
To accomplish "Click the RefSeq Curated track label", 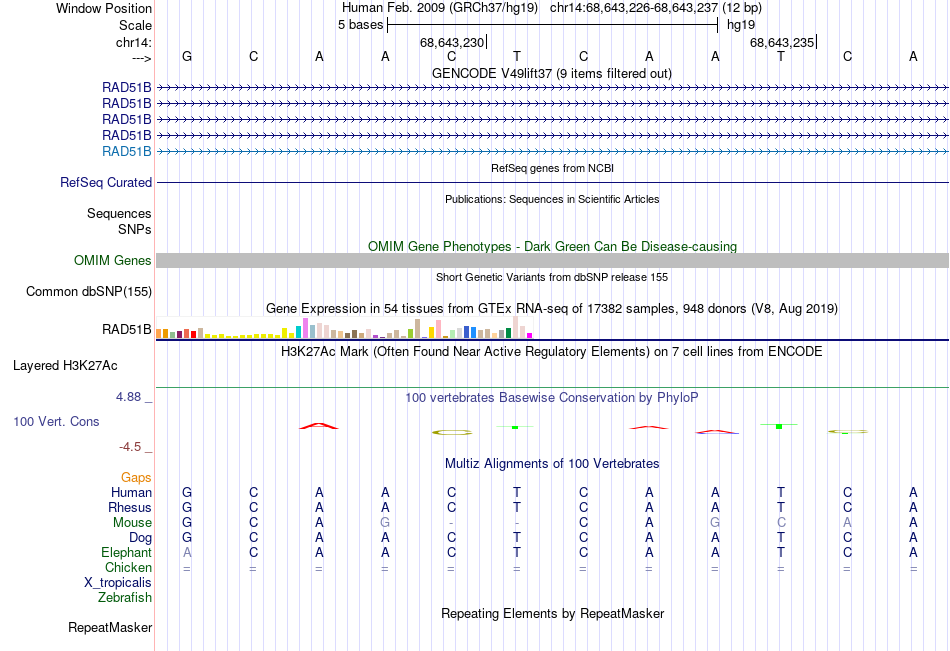I will [106, 182].
